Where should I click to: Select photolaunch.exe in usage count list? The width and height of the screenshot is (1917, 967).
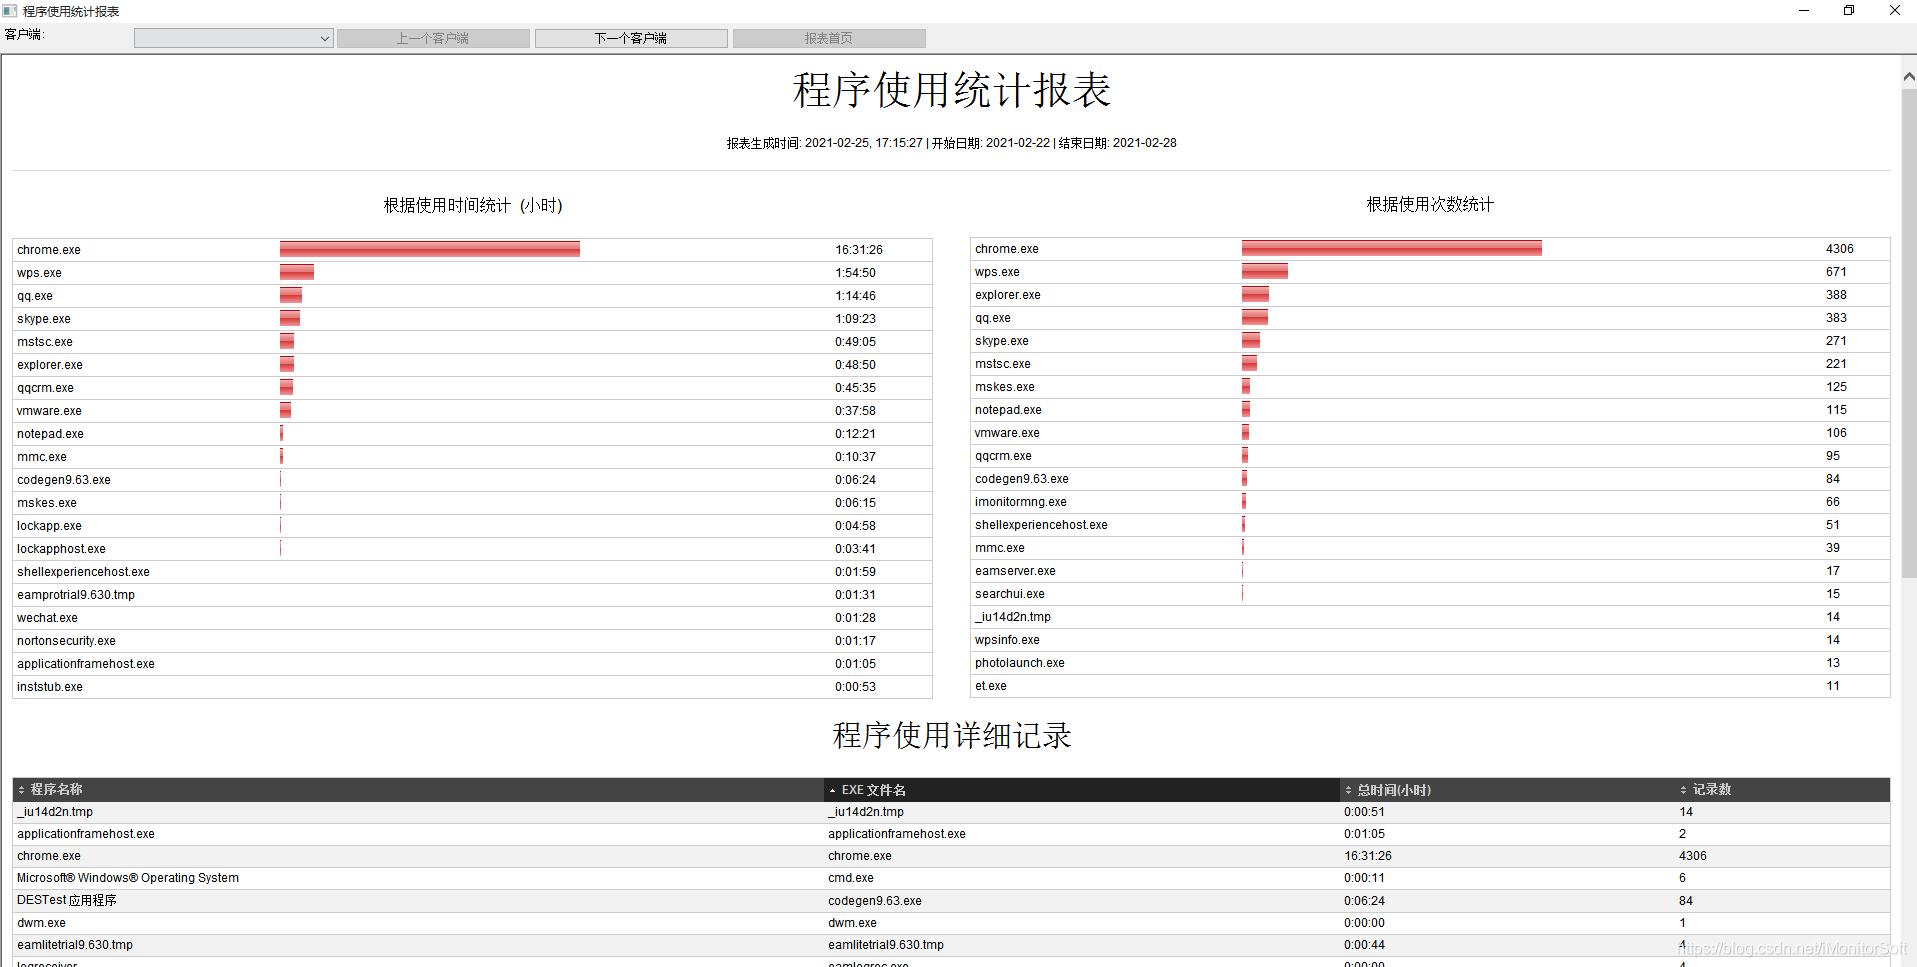coord(1020,663)
